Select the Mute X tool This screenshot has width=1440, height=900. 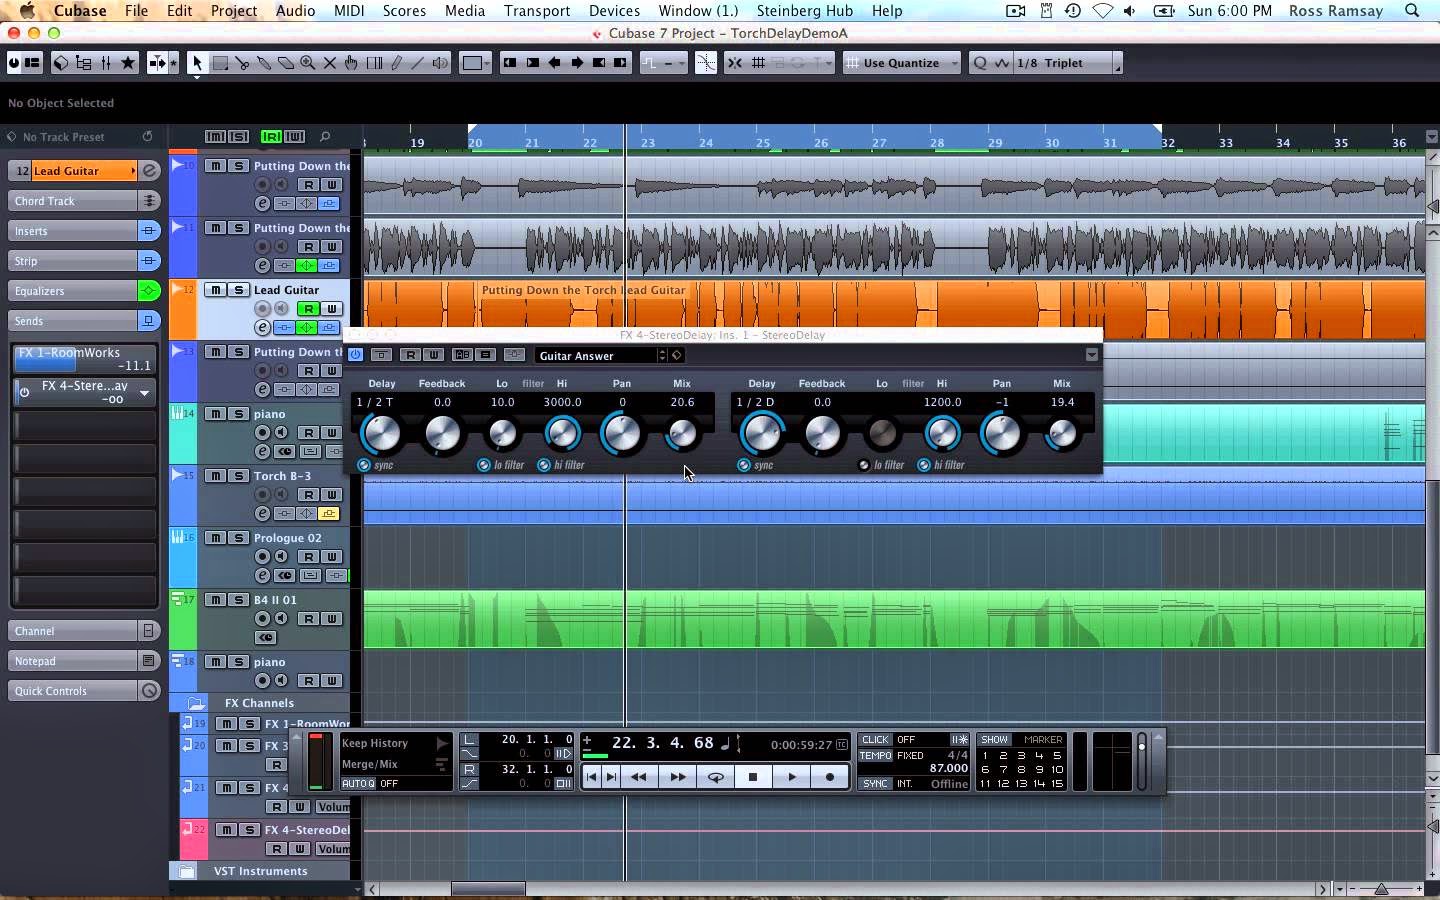[x=330, y=63]
